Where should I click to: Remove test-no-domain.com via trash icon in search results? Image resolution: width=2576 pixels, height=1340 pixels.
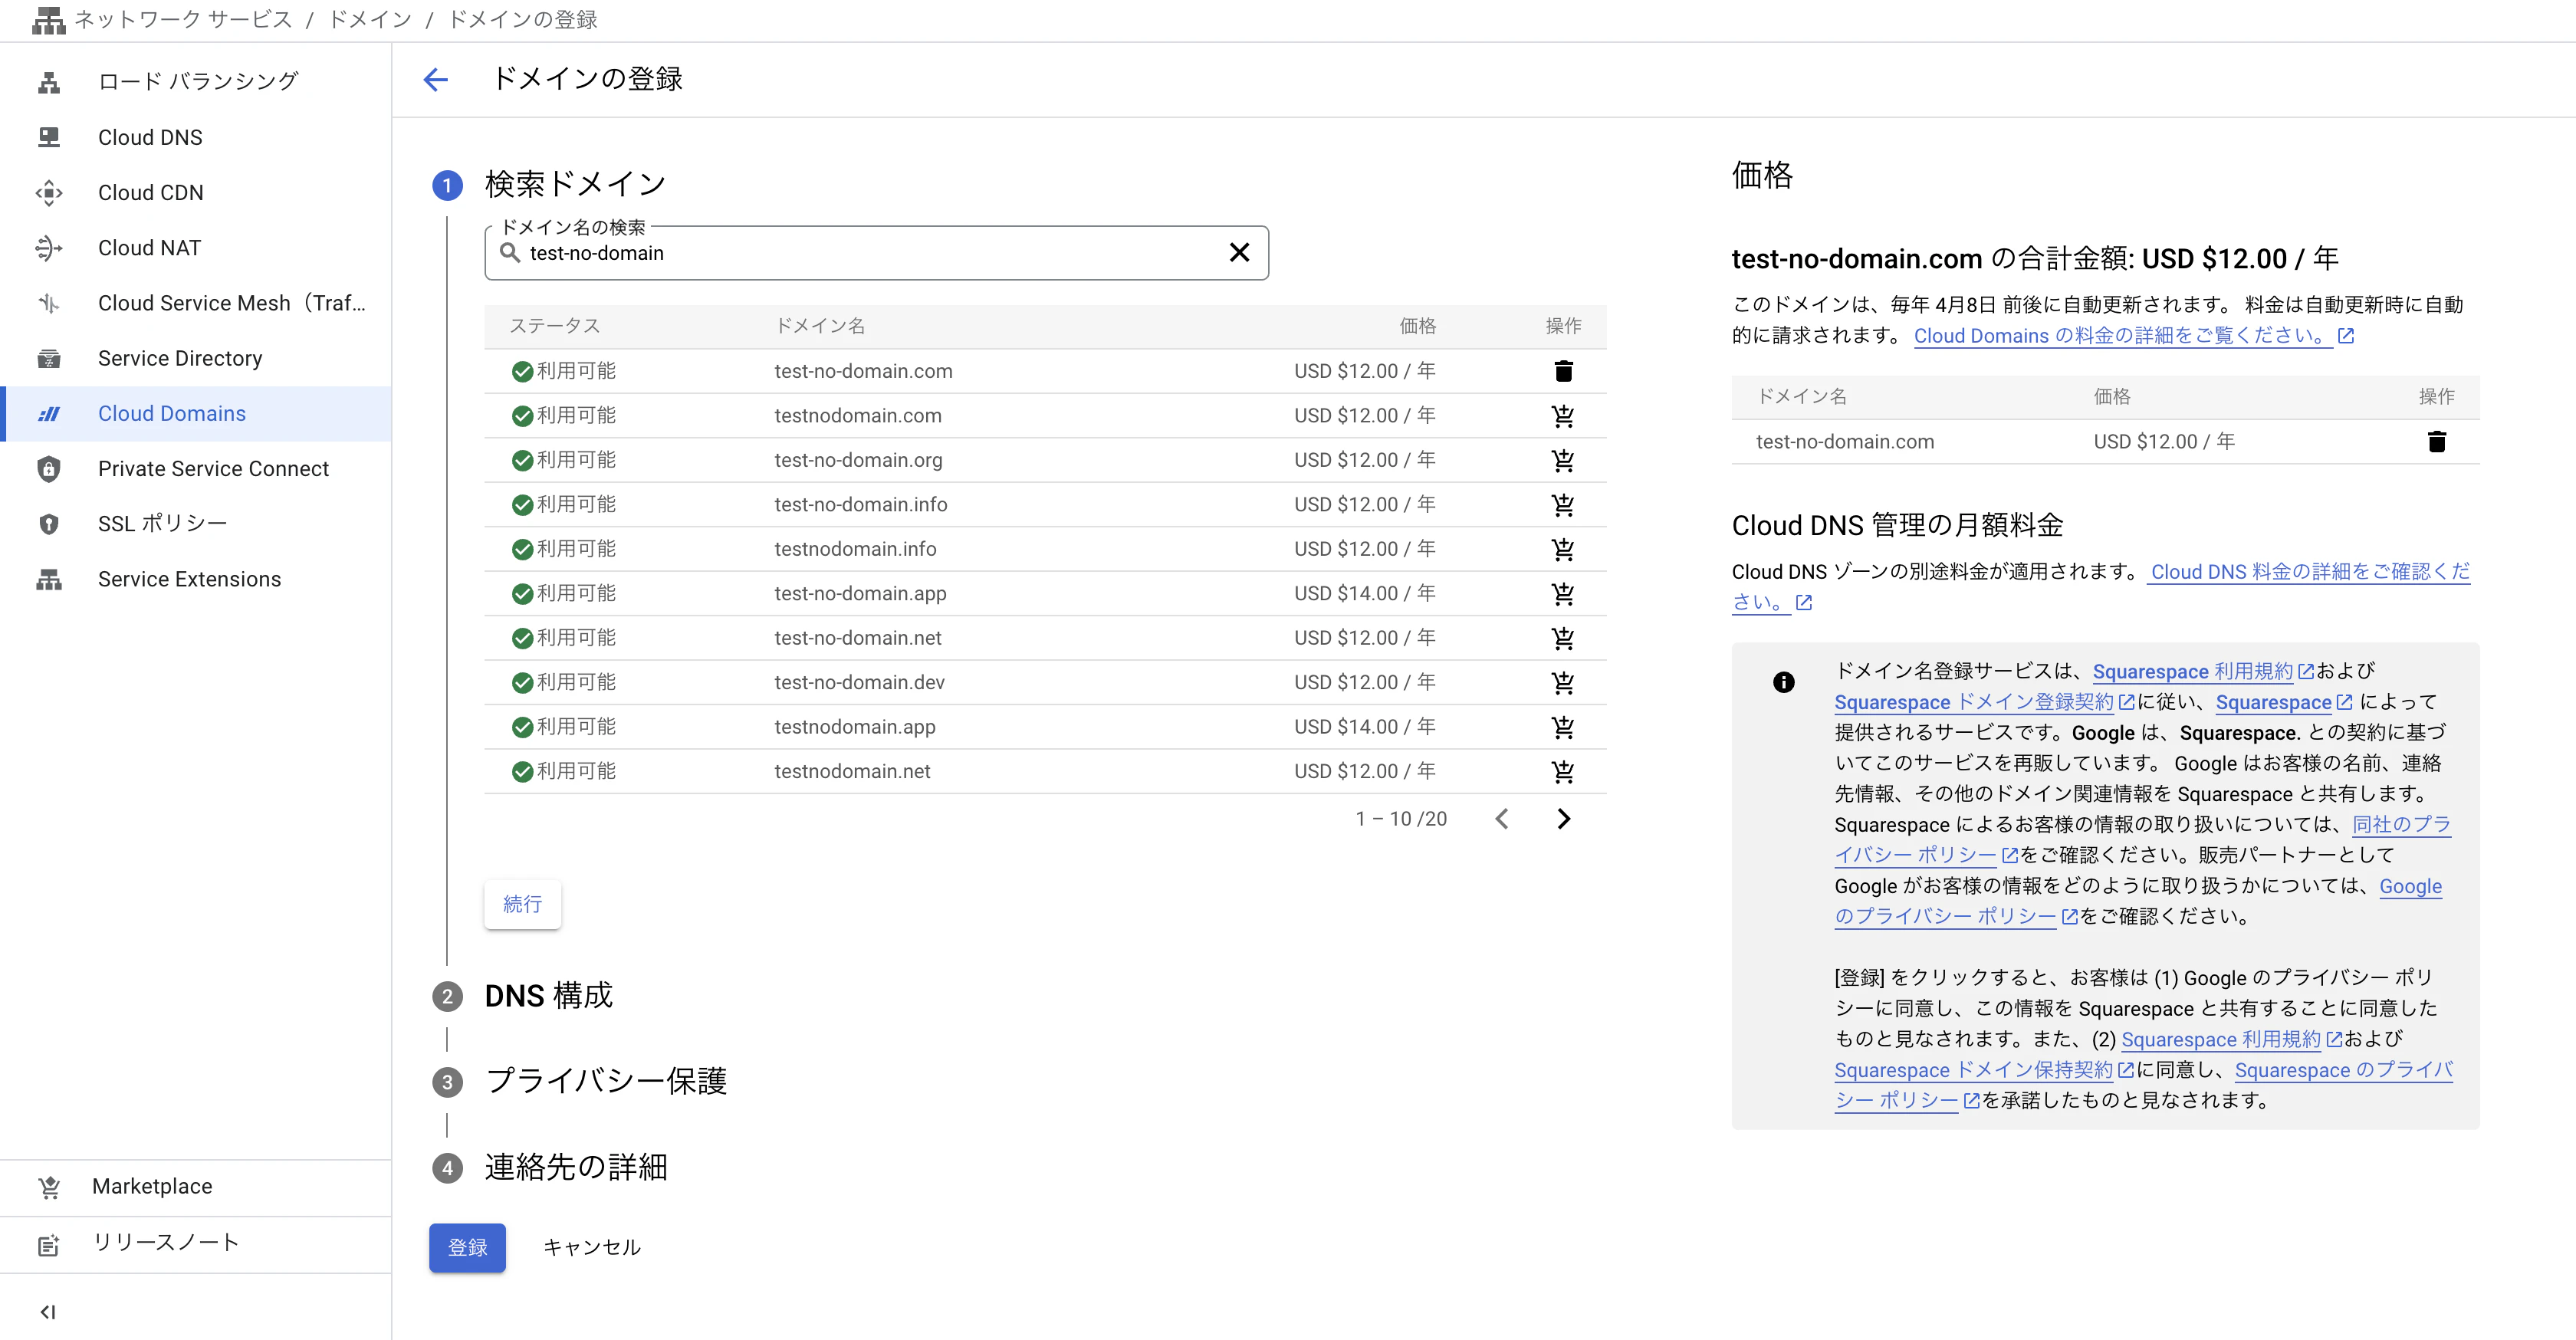[x=1563, y=371]
